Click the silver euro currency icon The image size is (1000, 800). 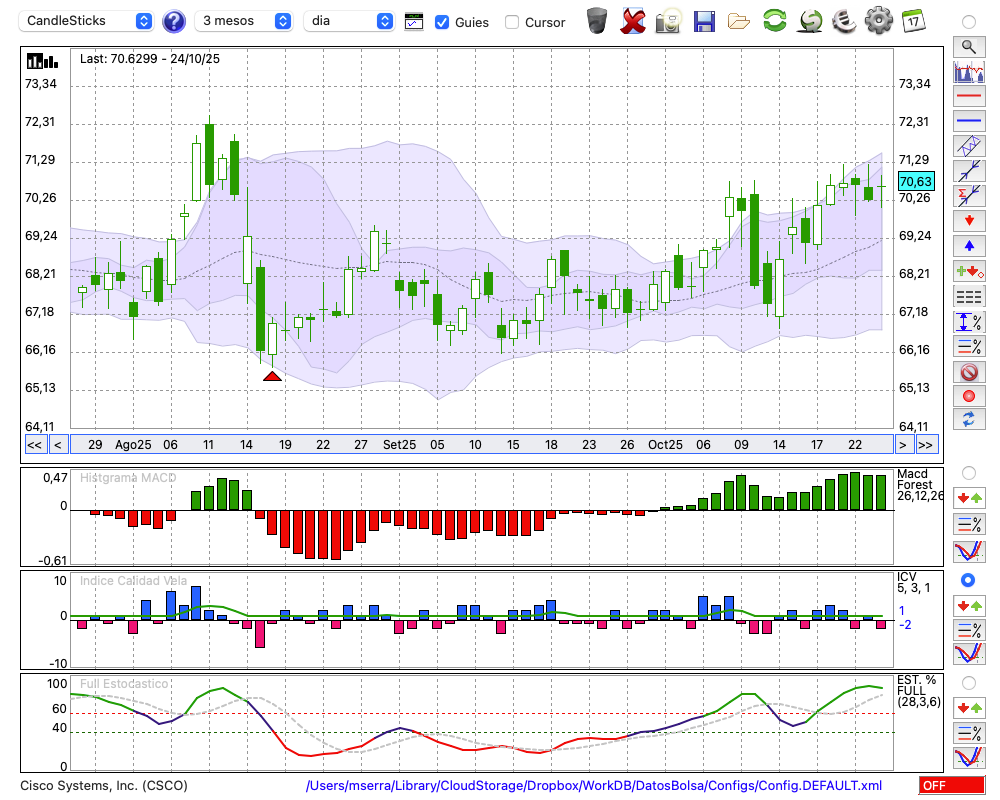844,20
